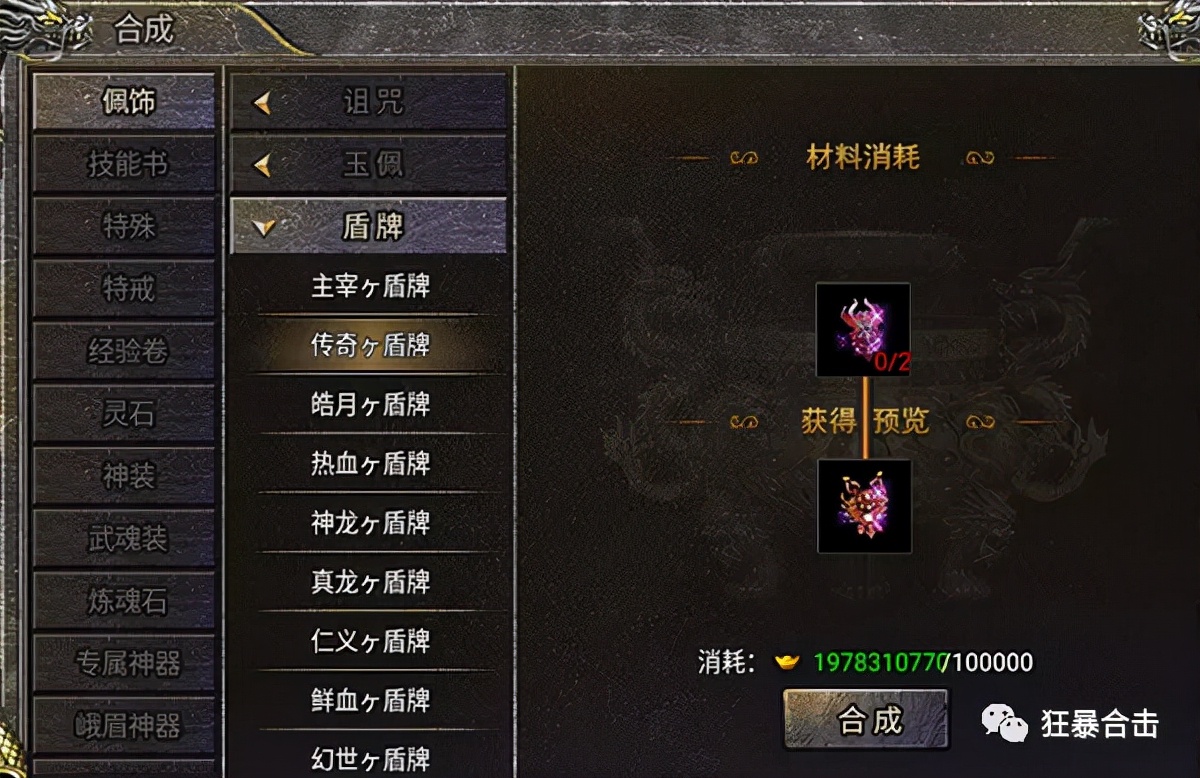Expand the 玉佩 category arrow
This screenshot has width=1200, height=778.
[x=262, y=165]
